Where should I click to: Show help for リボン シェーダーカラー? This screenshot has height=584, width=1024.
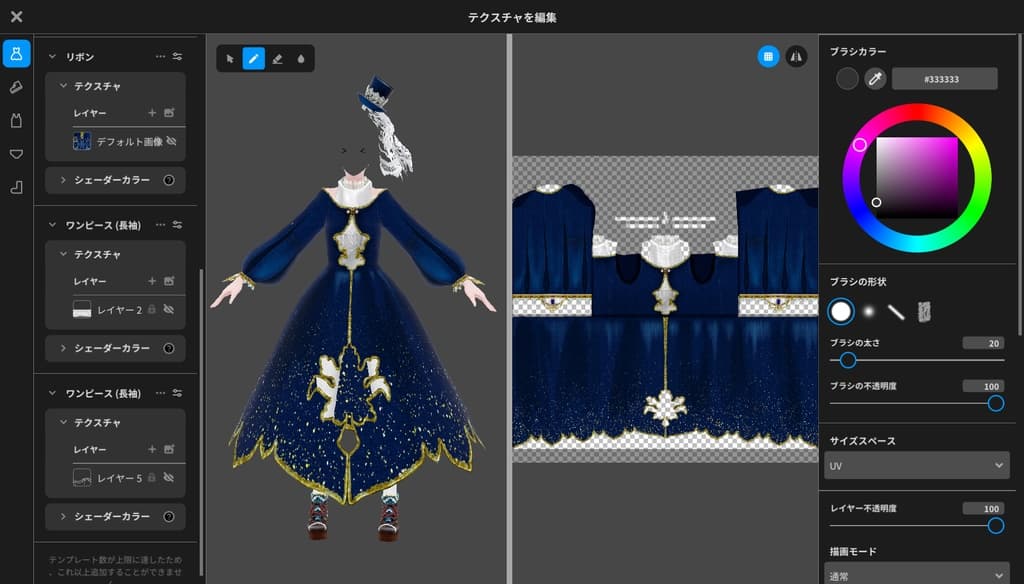click(x=168, y=180)
